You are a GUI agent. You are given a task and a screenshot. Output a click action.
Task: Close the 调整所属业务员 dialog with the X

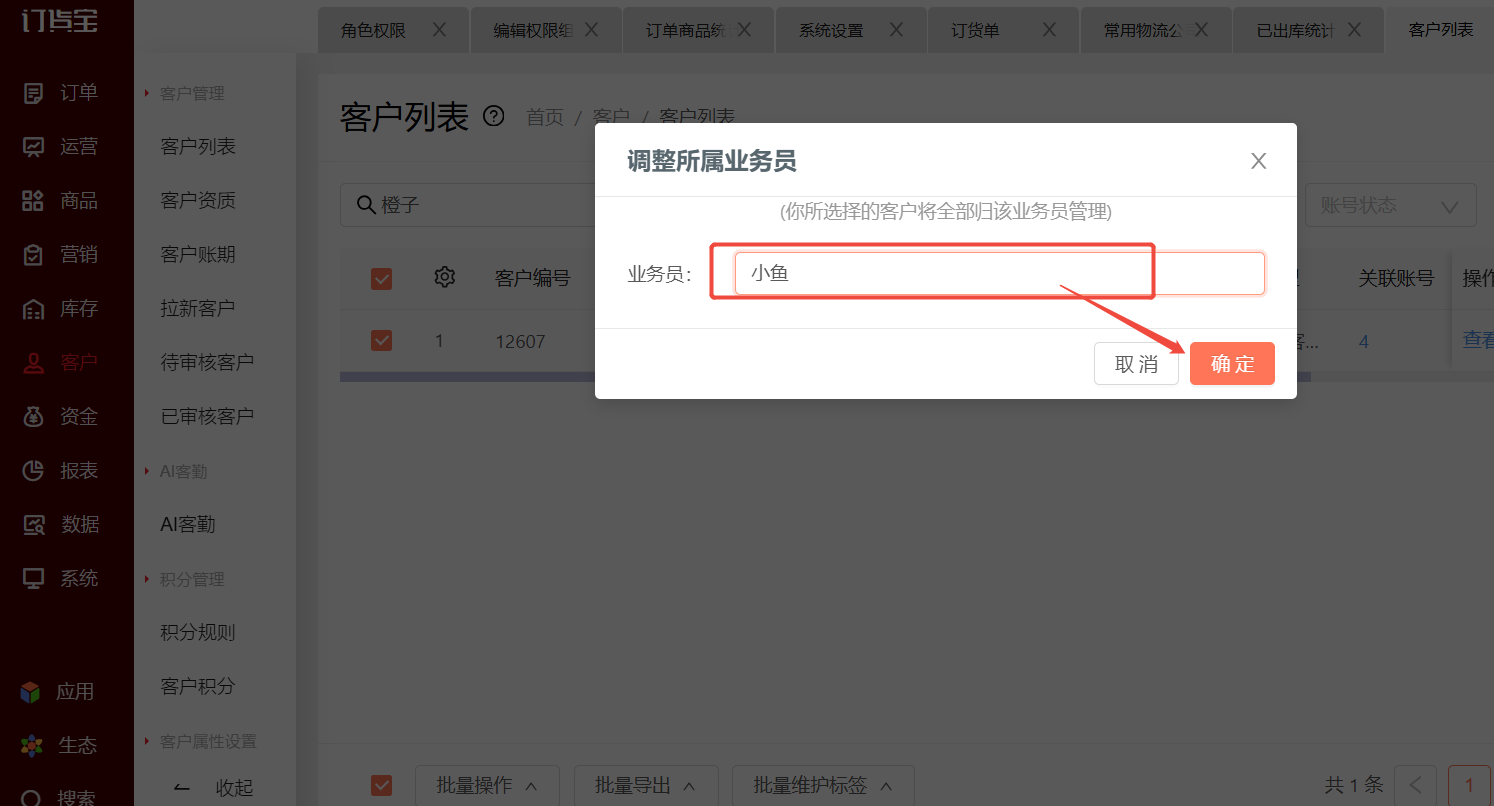tap(1259, 161)
